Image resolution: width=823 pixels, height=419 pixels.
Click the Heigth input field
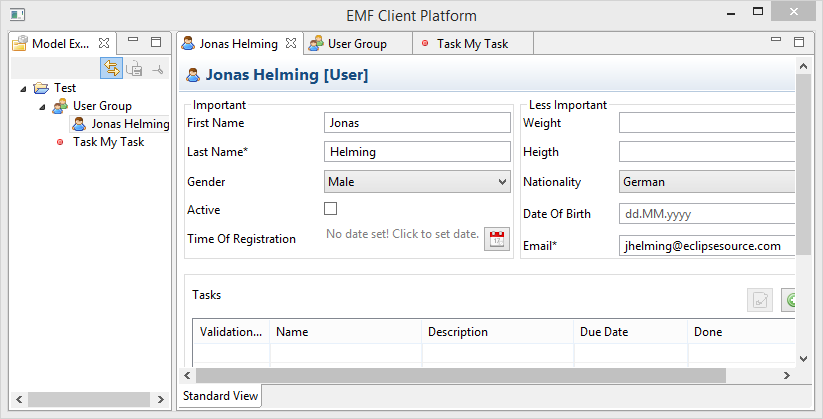coord(707,152)
